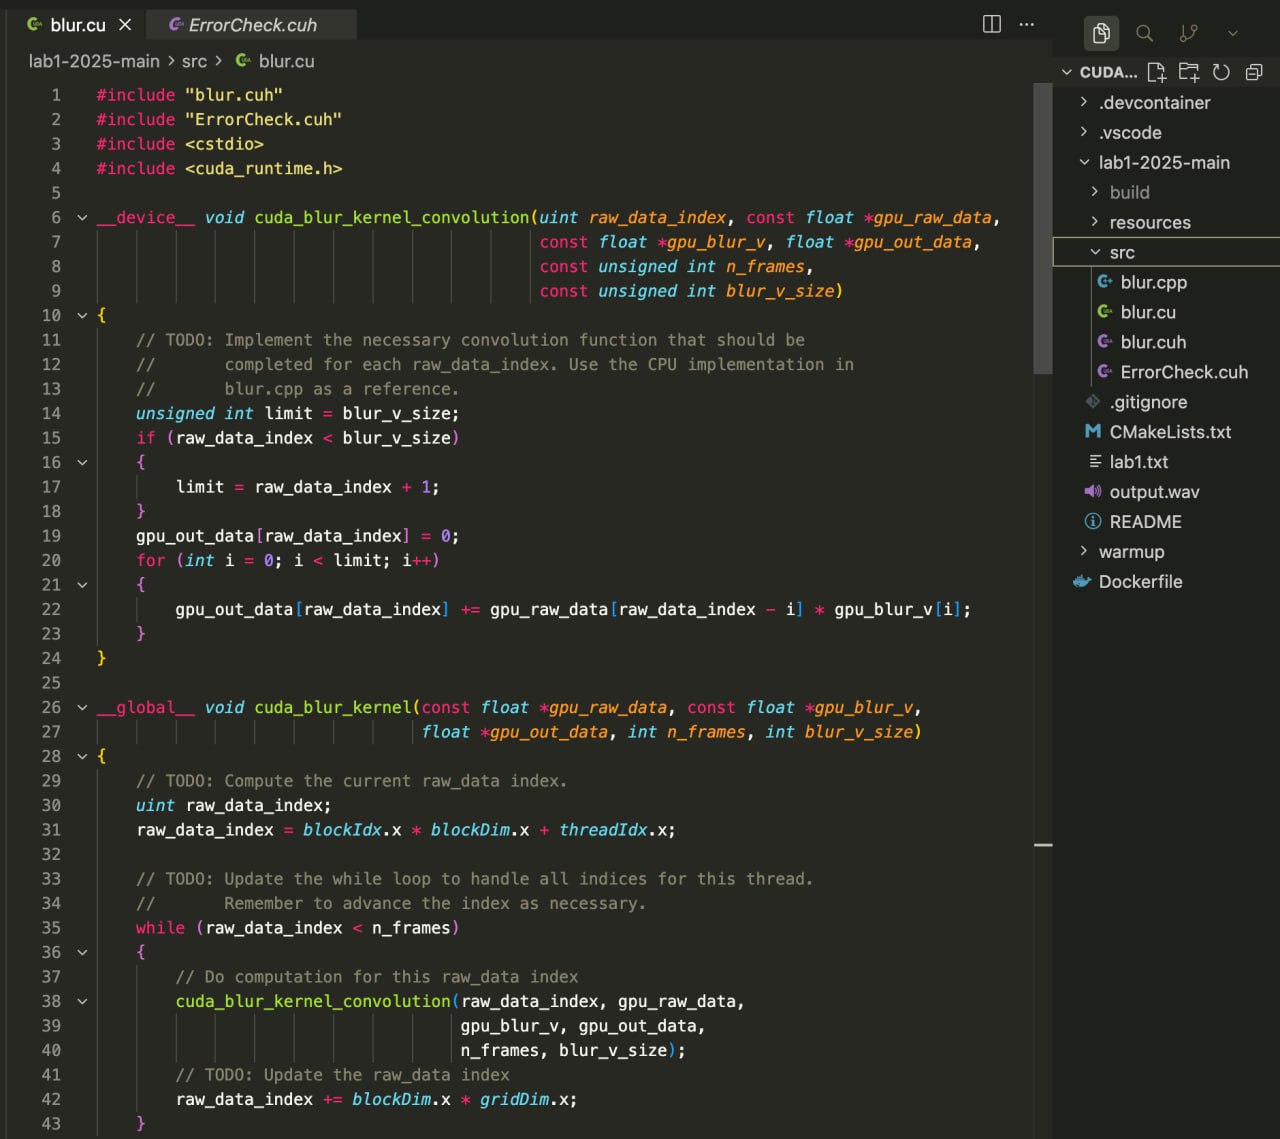Image resolution: width=1280 pixels, height=1139 pixels.
Task: Open blur.cuh in the file tree
Action: click(x=1153, y=342)
